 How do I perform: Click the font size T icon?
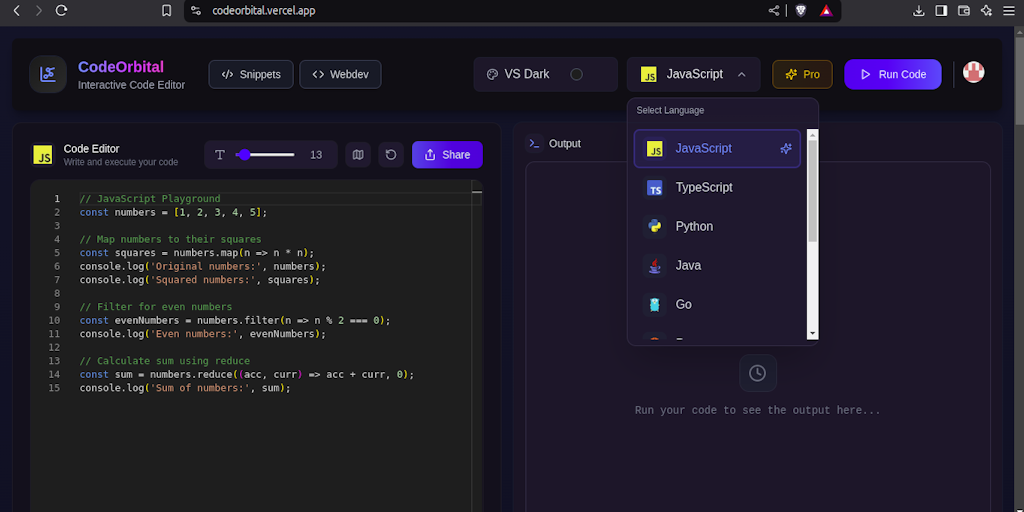coord(220,155)
